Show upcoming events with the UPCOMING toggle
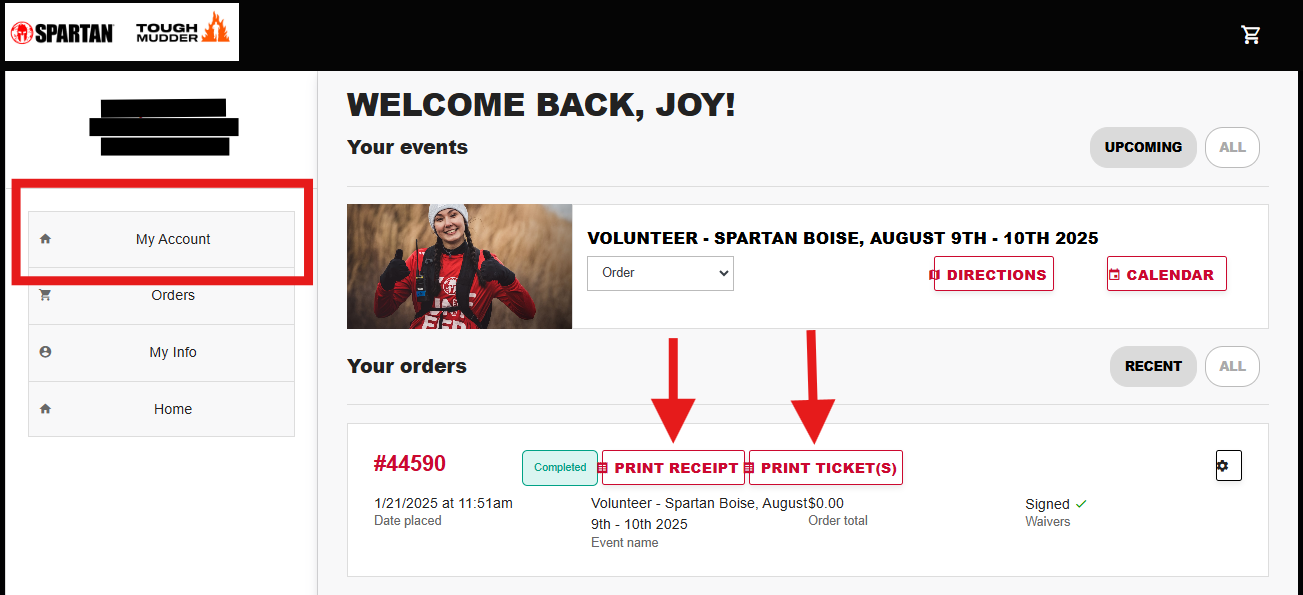1303x595 pixels. click(1142, 147)
